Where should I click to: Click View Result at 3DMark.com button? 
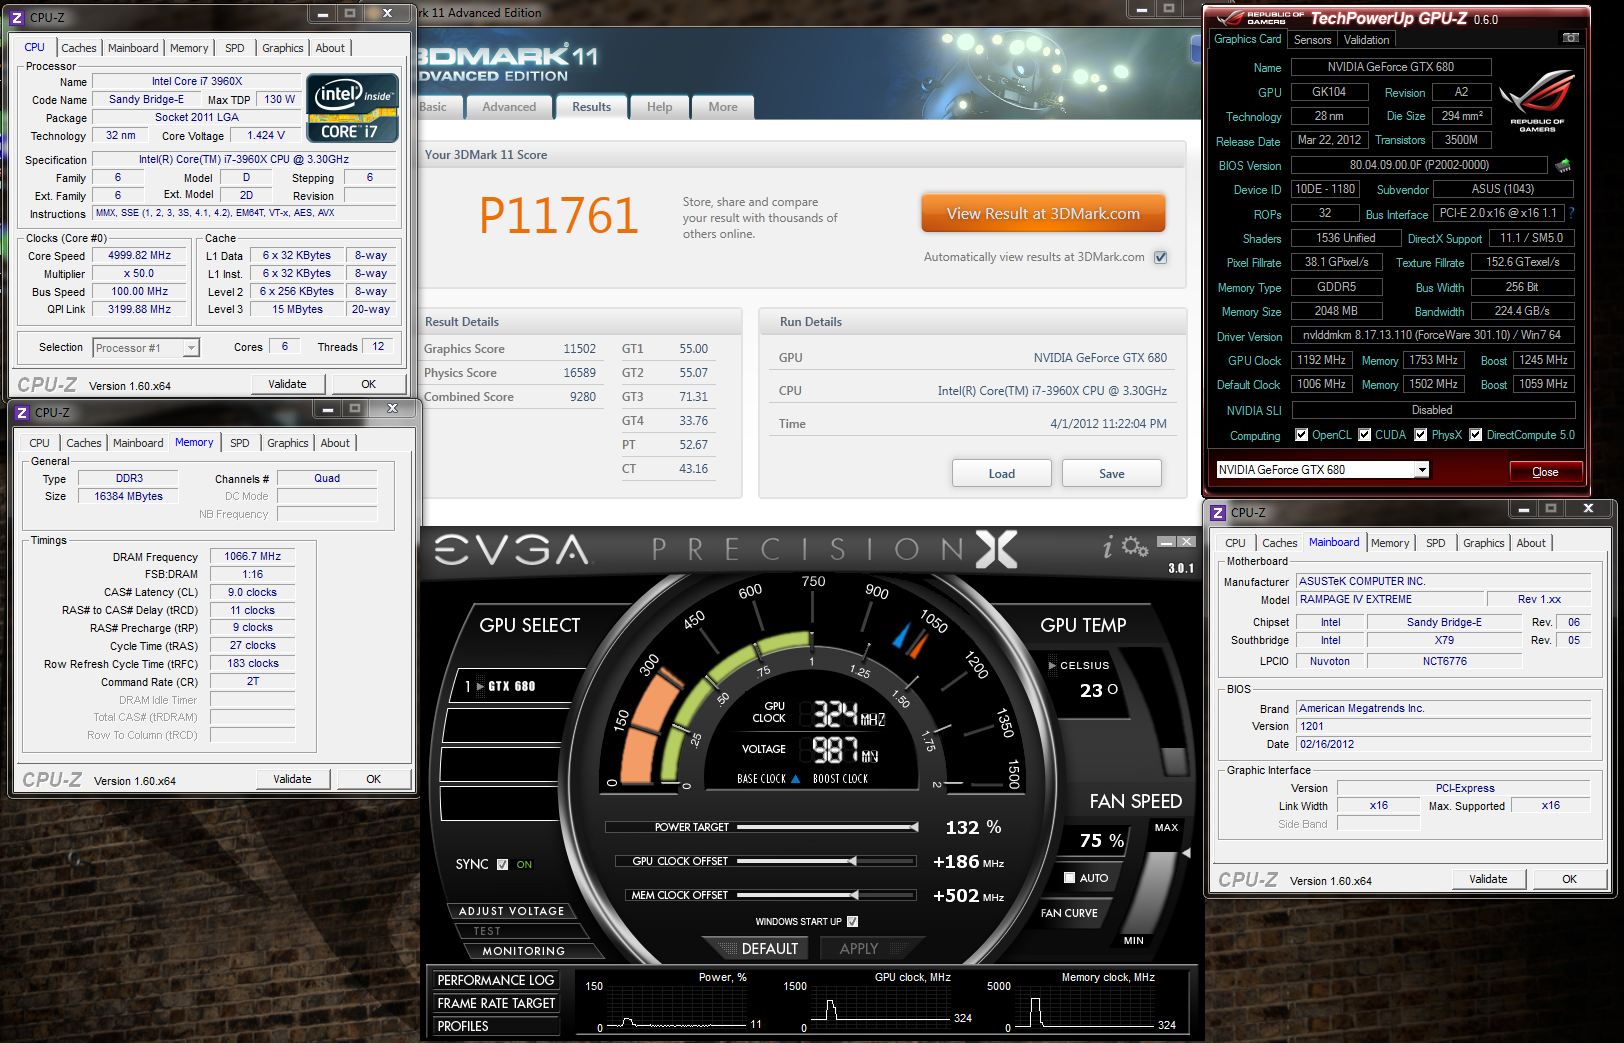pos(1043,214)
